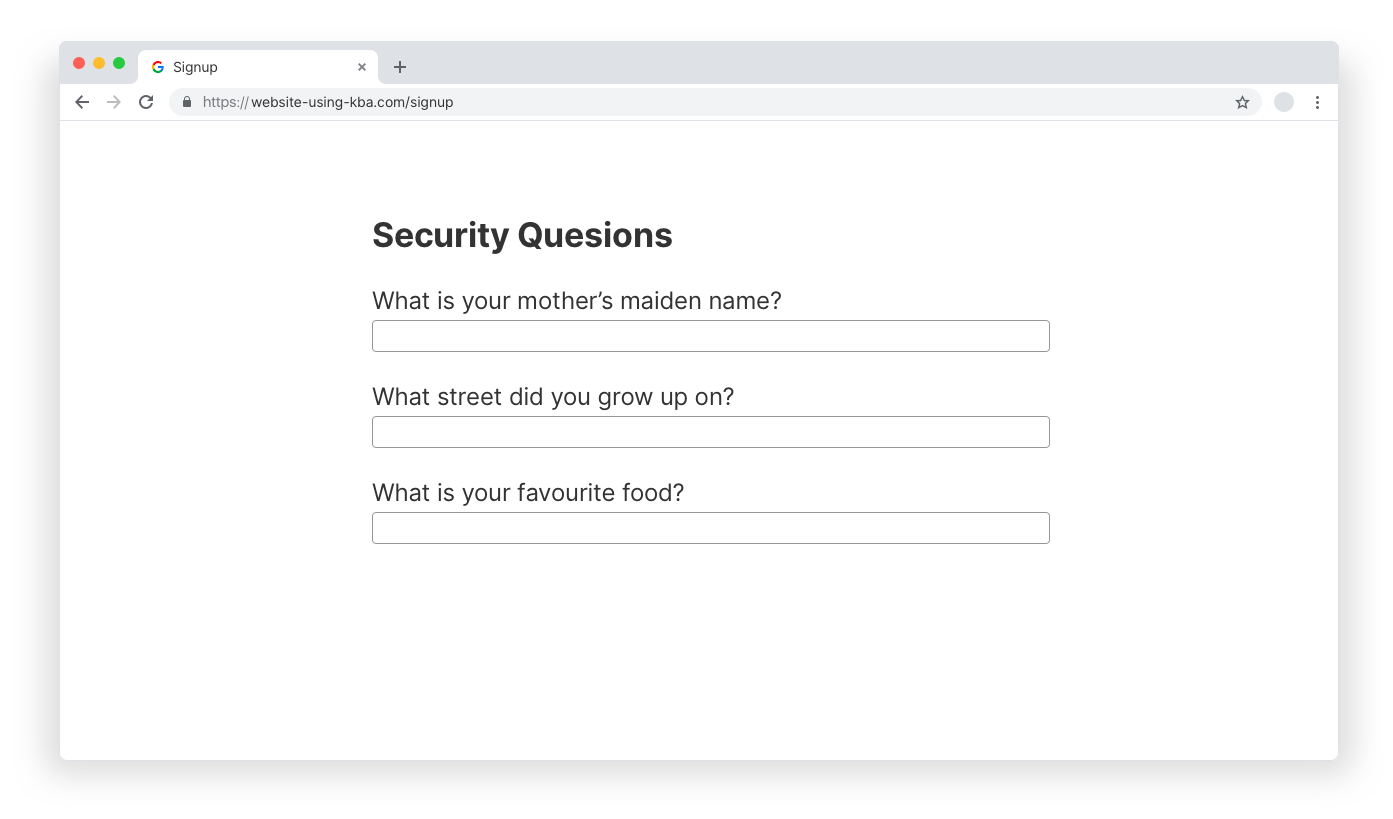The height and width of the screenshot is (819, 1393).
Task: Click the green maximize window button
Action: (119, 63)
